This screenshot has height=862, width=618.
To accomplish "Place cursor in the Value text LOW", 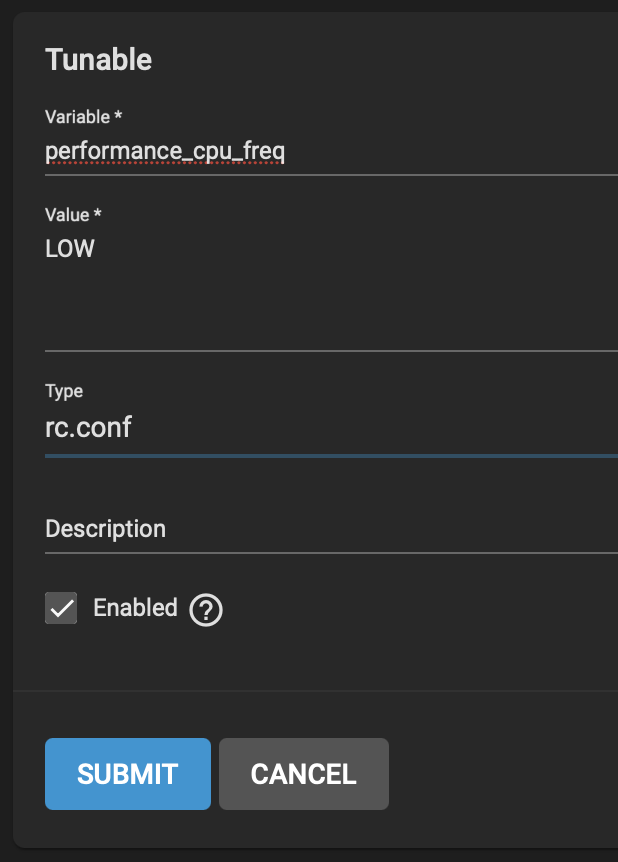I will (x=70, y=248).
